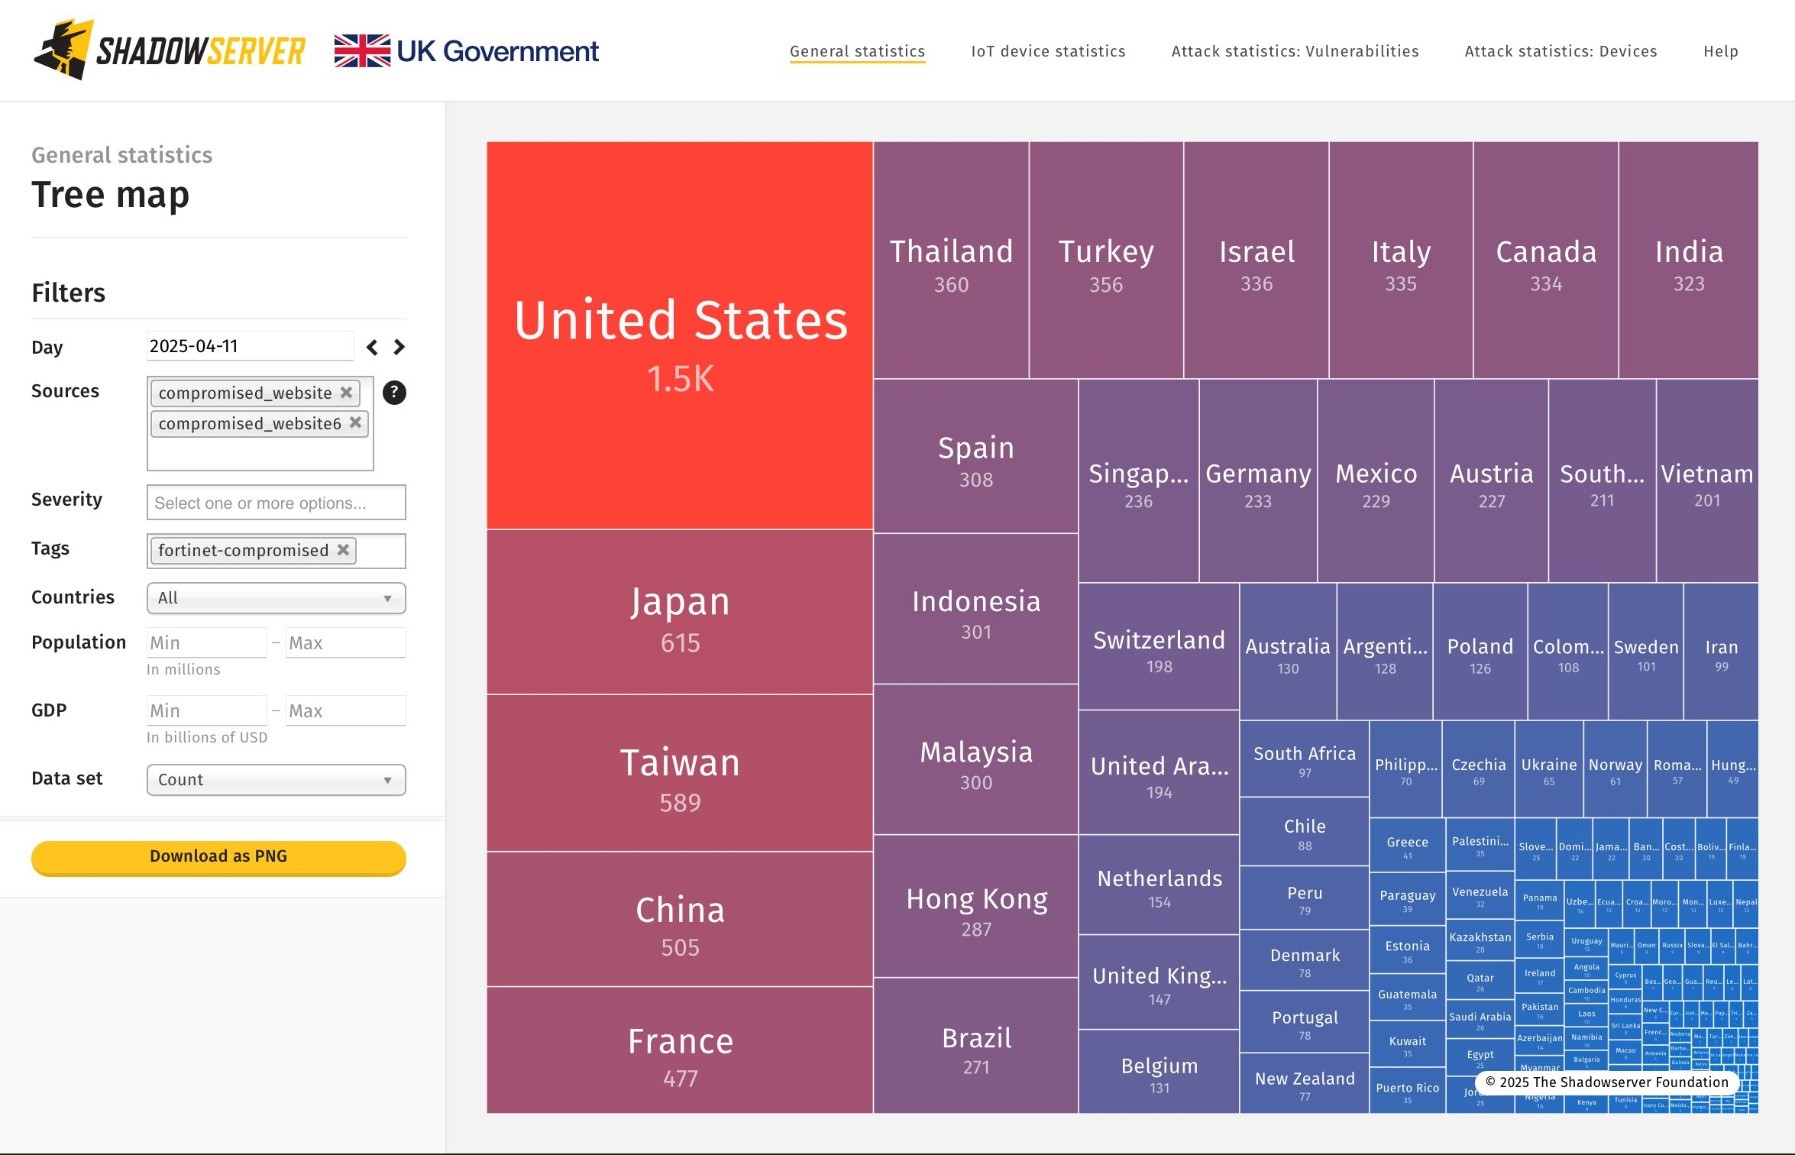Viewport: 1795px width, 1155px height.
Task: Select the Switzerland treemap tile
Action: tap(1159, 647)
